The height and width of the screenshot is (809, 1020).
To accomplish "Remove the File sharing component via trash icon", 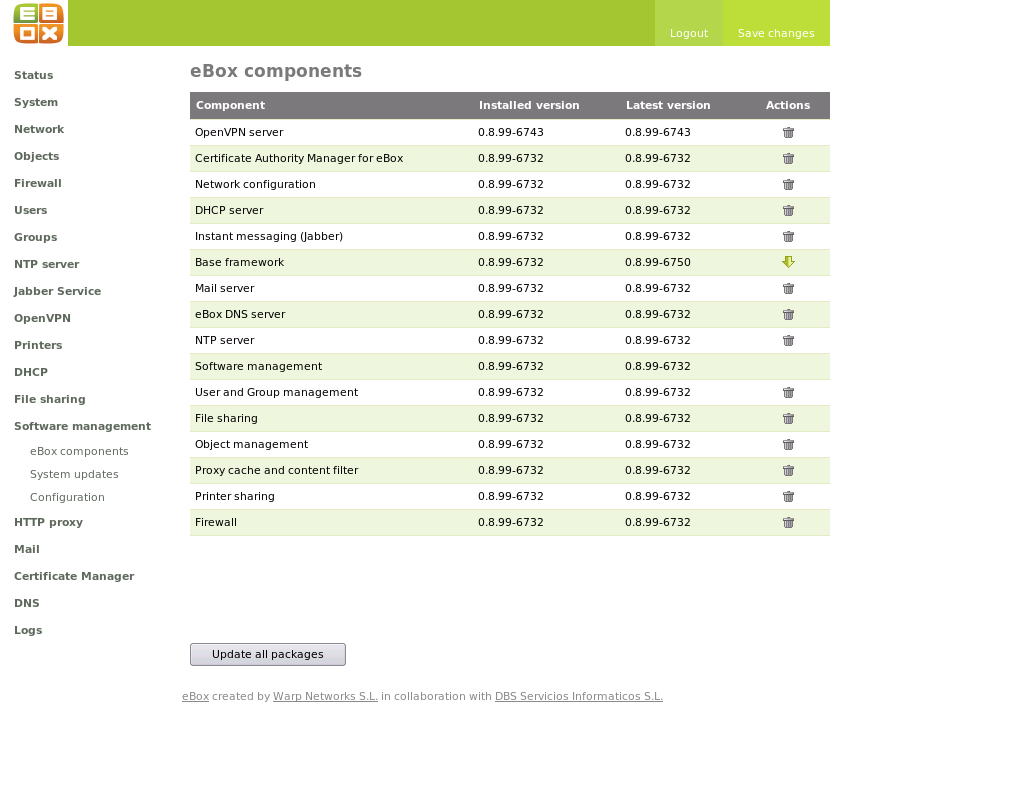I will (788, 419).
